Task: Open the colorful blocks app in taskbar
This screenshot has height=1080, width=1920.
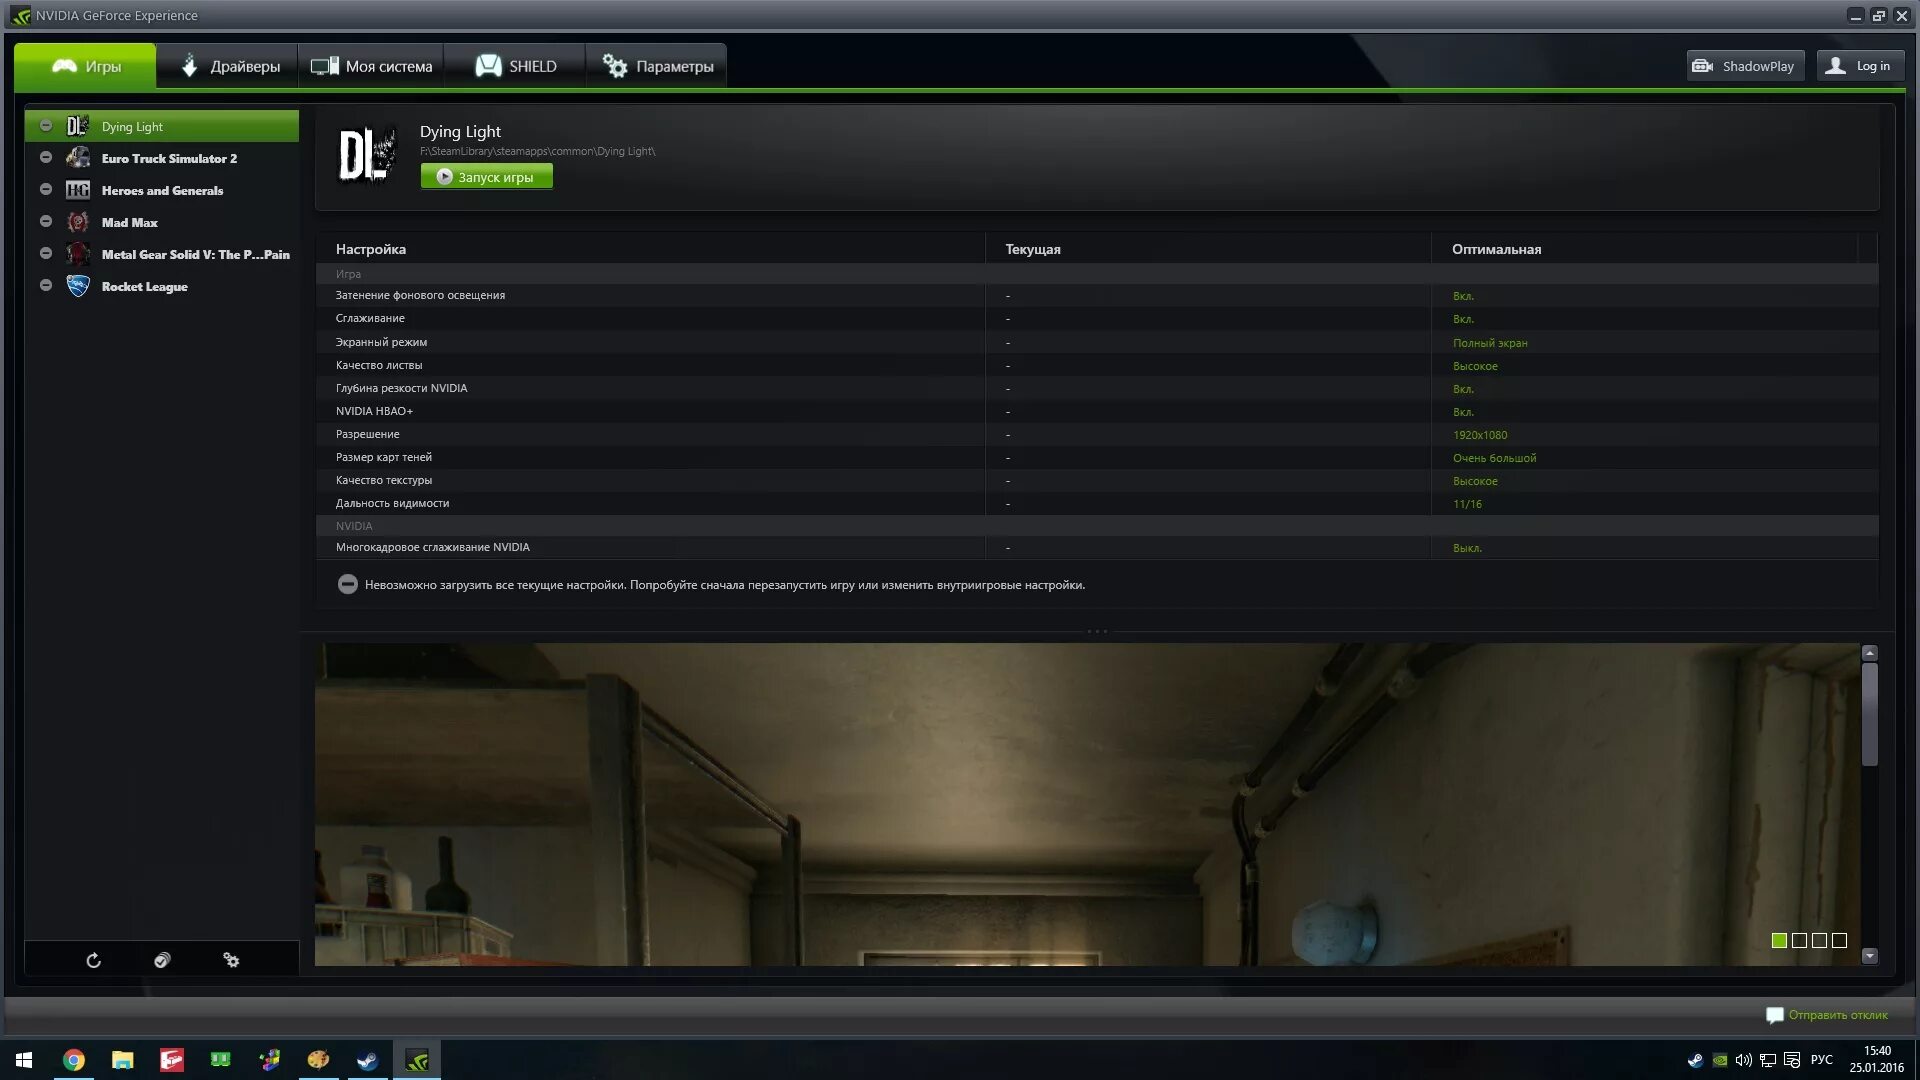Action: (x=269, y=1060)
